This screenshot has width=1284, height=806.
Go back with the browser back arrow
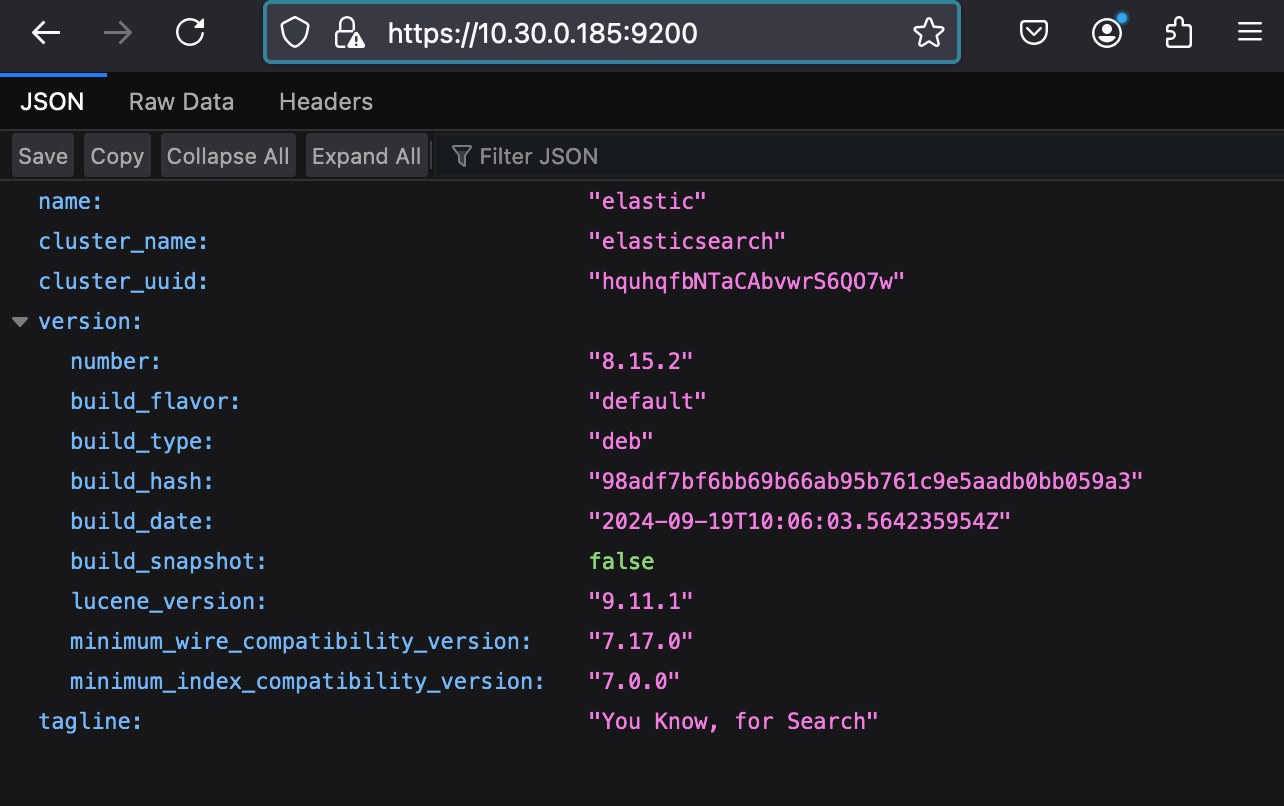point(46,33)
